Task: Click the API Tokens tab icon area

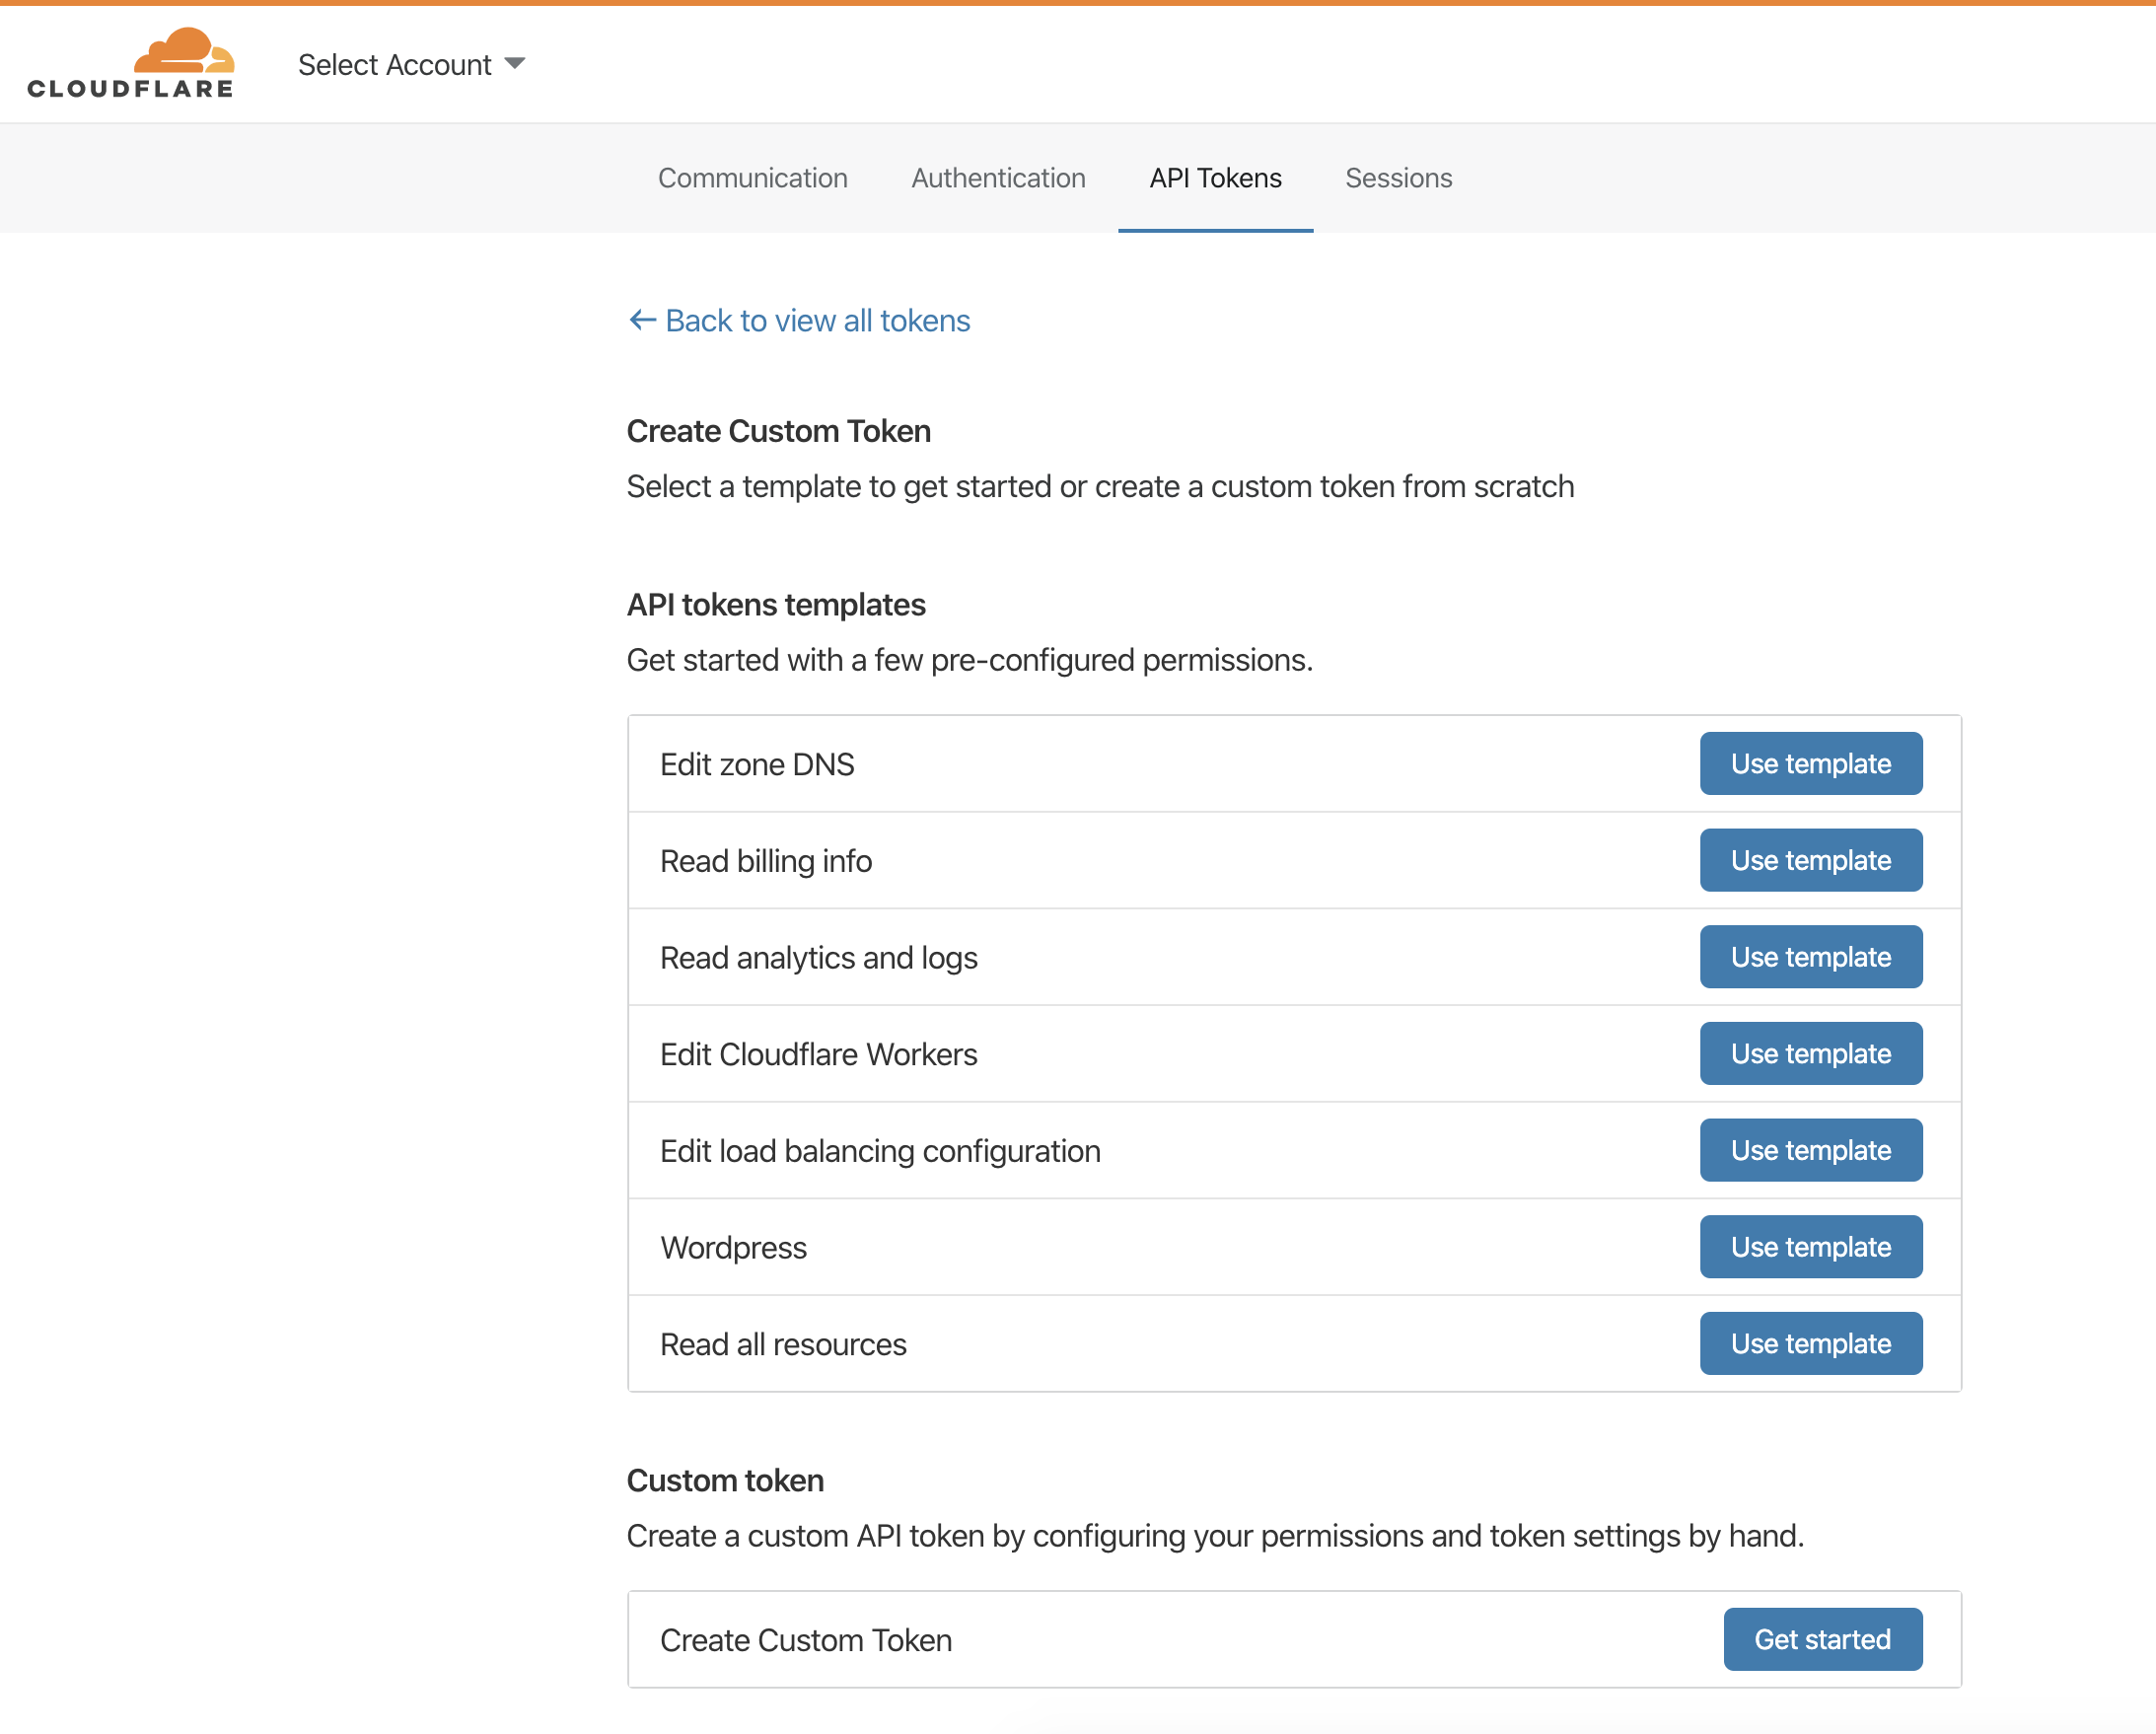Action: click(1213, 177)
